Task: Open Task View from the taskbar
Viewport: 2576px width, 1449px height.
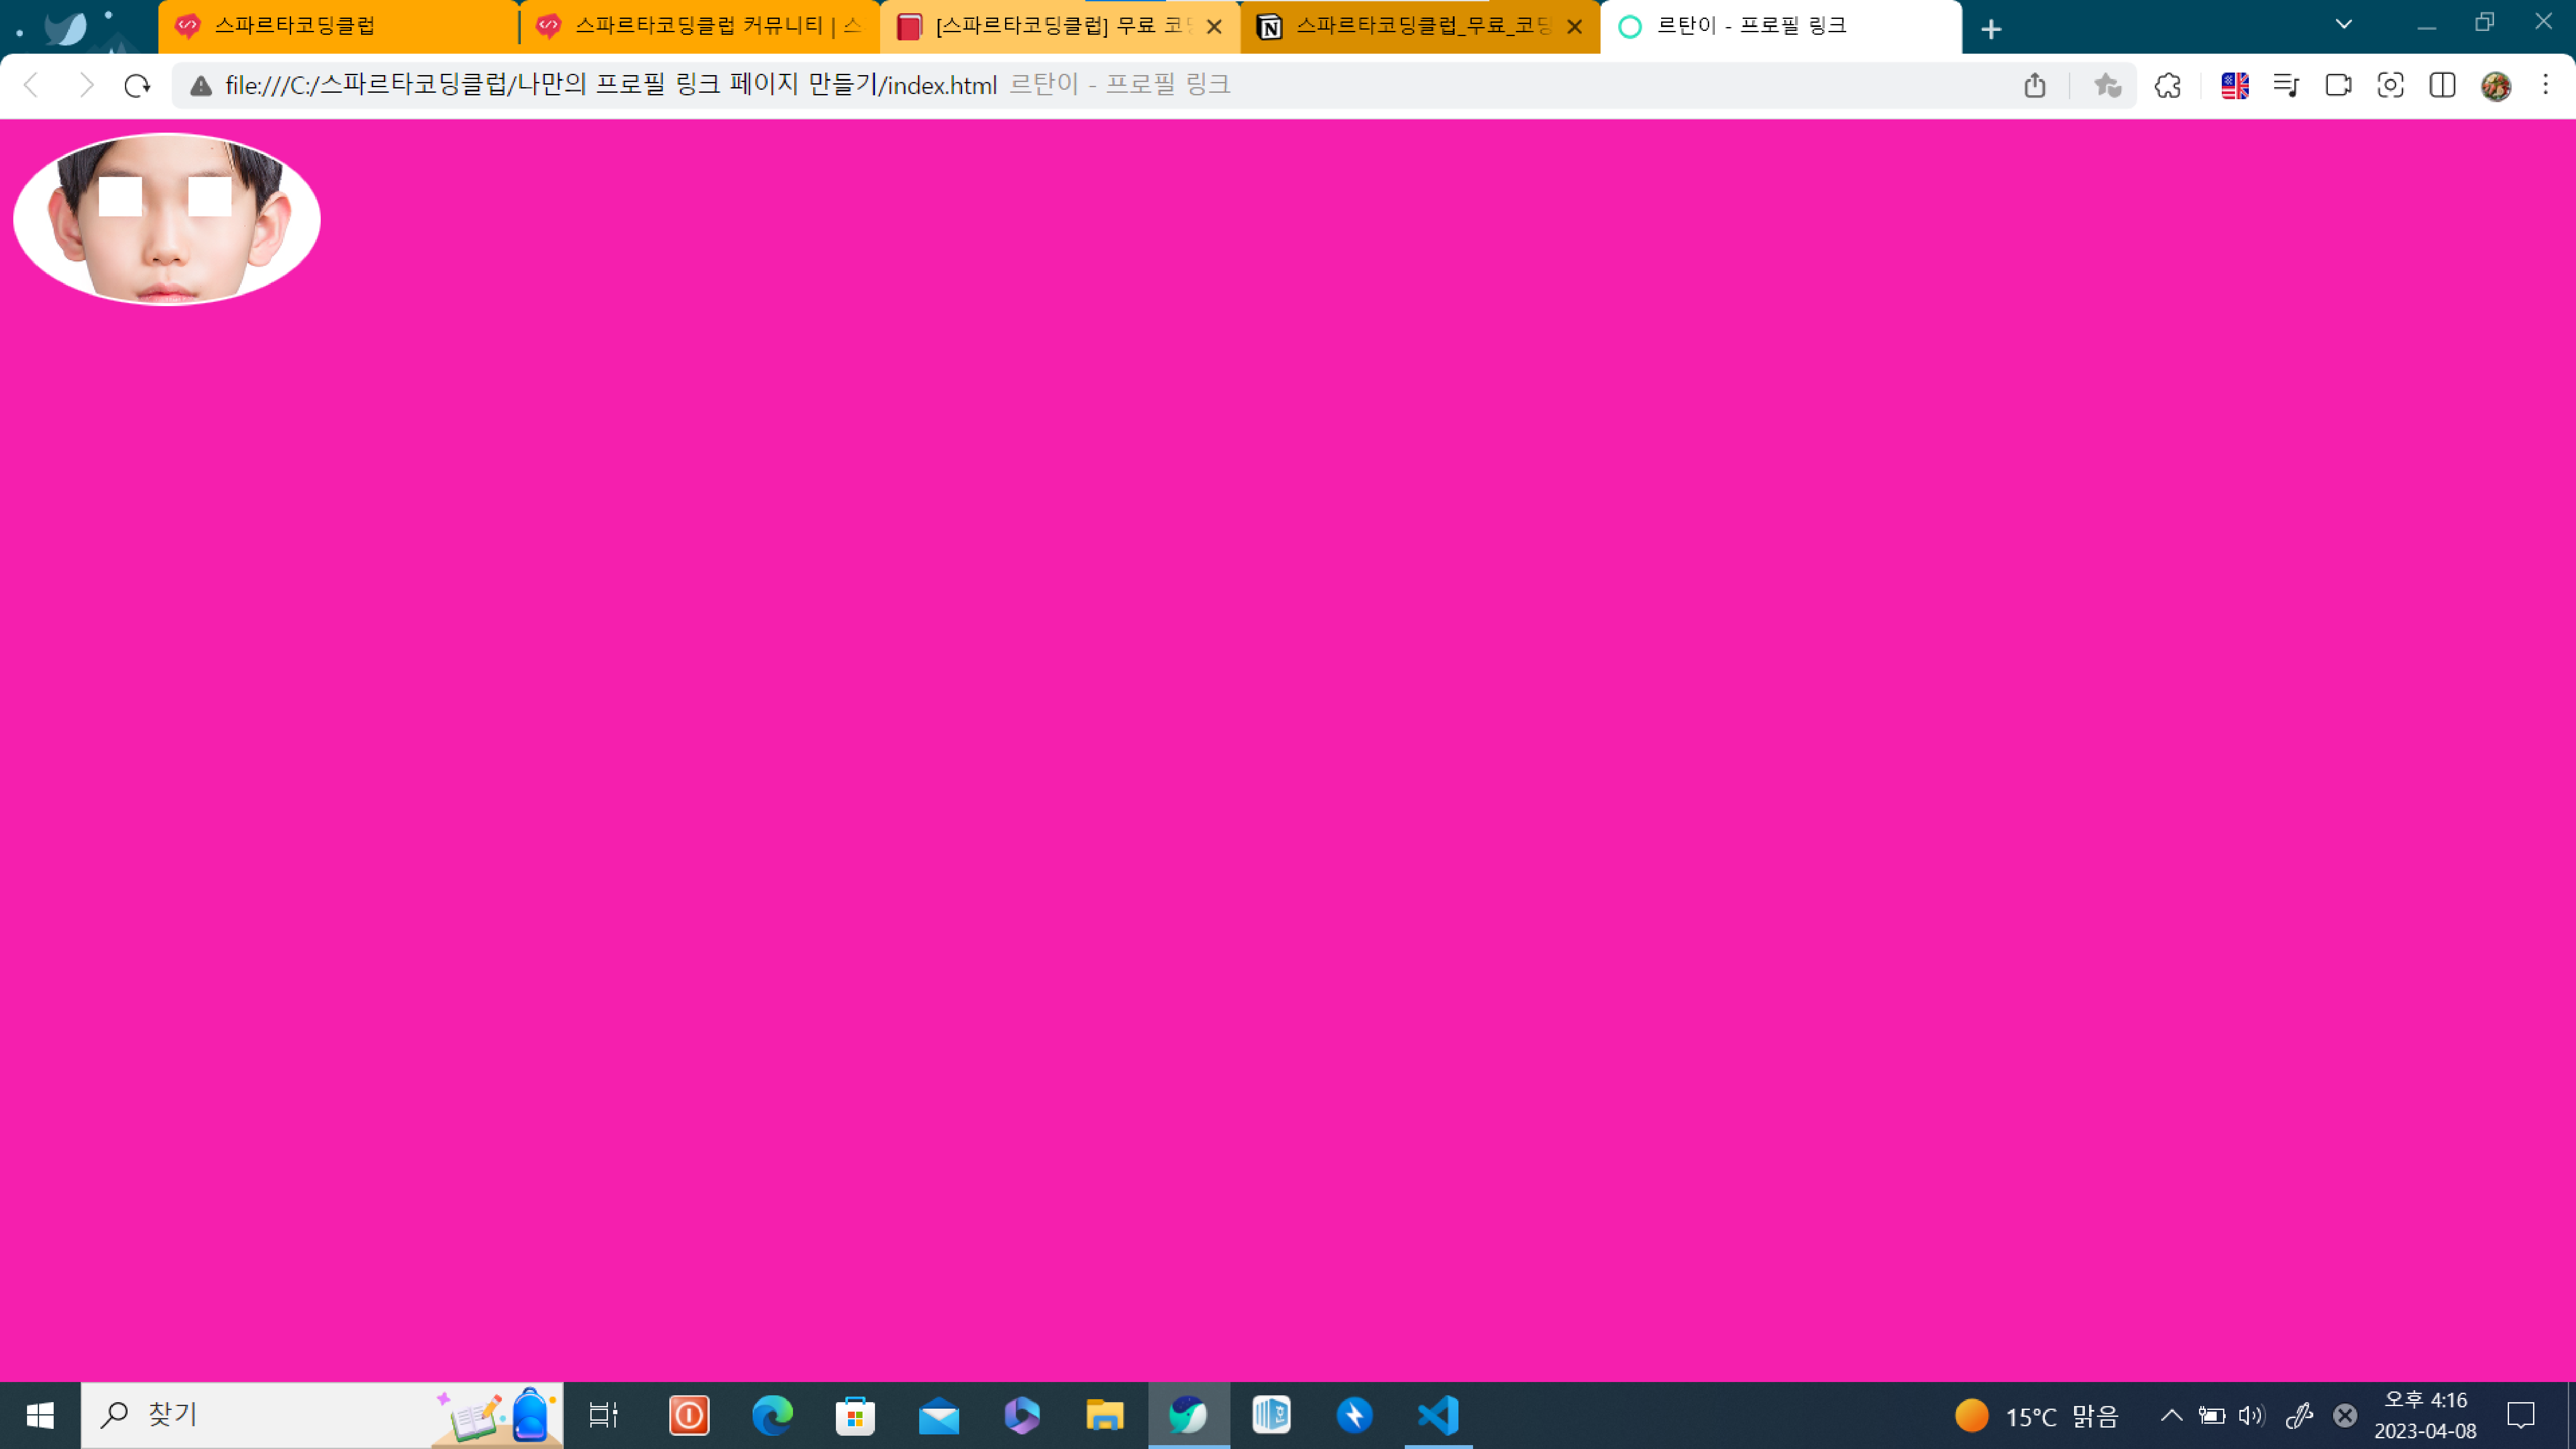Action: point(603,1415)
